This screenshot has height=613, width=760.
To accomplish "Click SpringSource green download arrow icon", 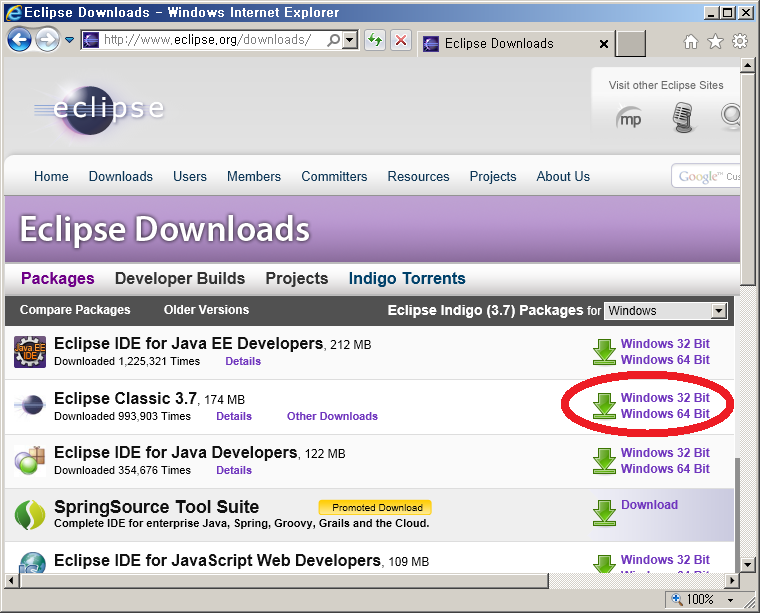I will click(x=604, y=513).
